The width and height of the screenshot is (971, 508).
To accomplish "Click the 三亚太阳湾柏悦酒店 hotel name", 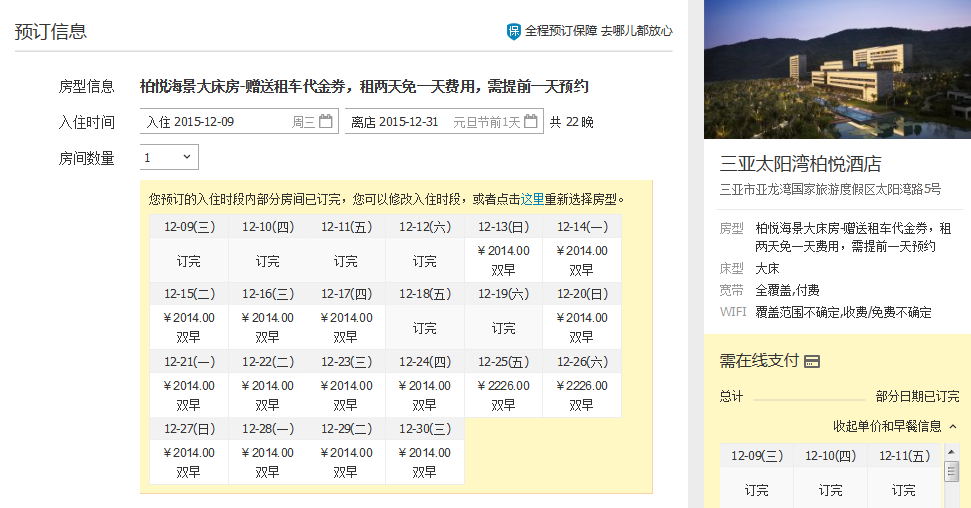I will 800,164.
